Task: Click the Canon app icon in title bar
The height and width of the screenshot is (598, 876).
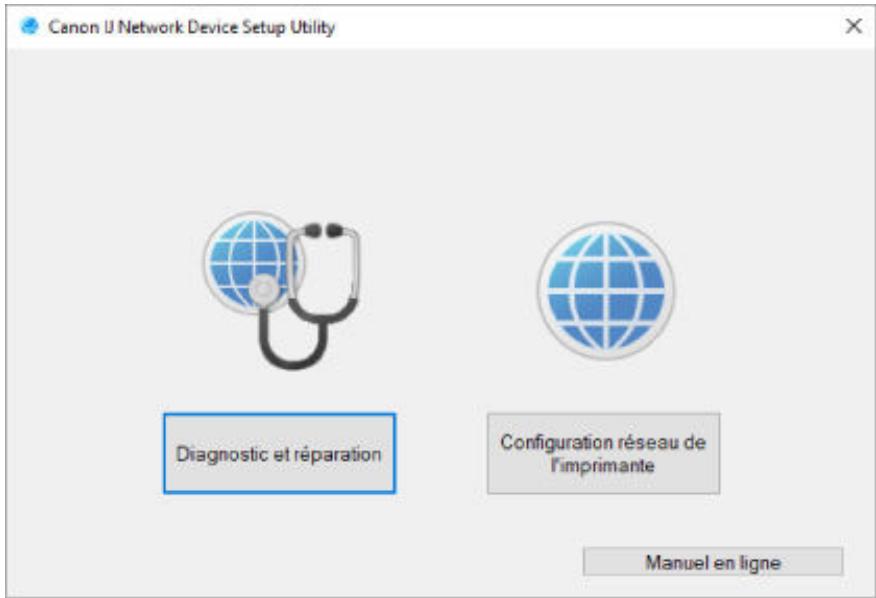Action: point(29,26)
